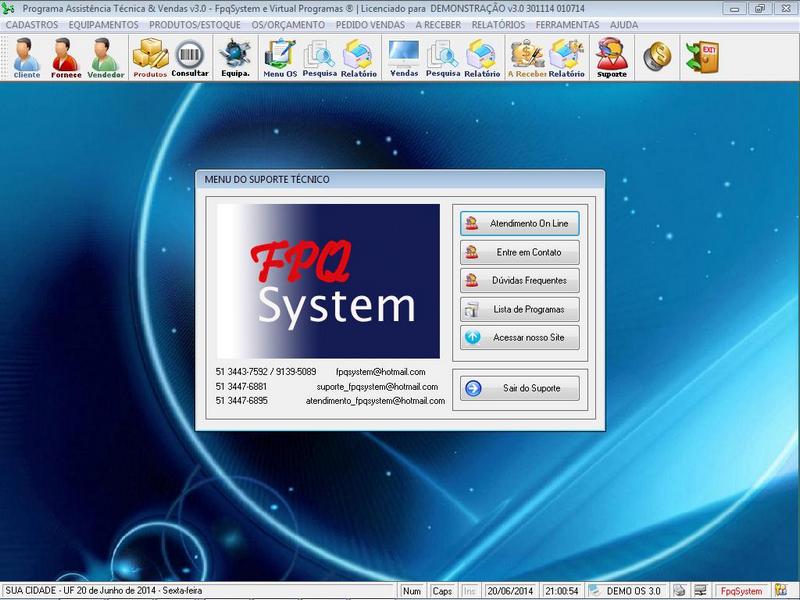Expand the RELATÓRIOS menu
Screen dimensions: 800x600
(499, 25)
